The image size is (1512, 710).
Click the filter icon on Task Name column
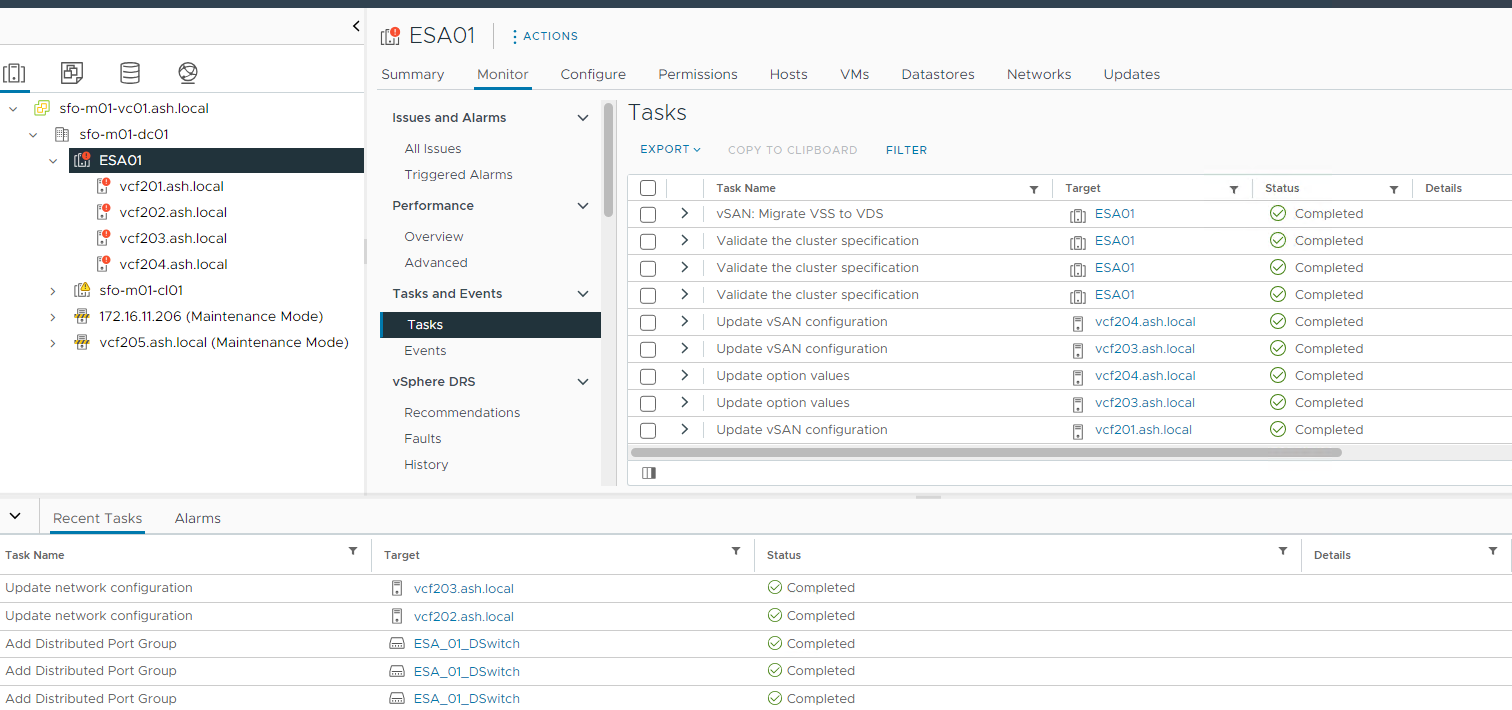tap(1034, 188)
